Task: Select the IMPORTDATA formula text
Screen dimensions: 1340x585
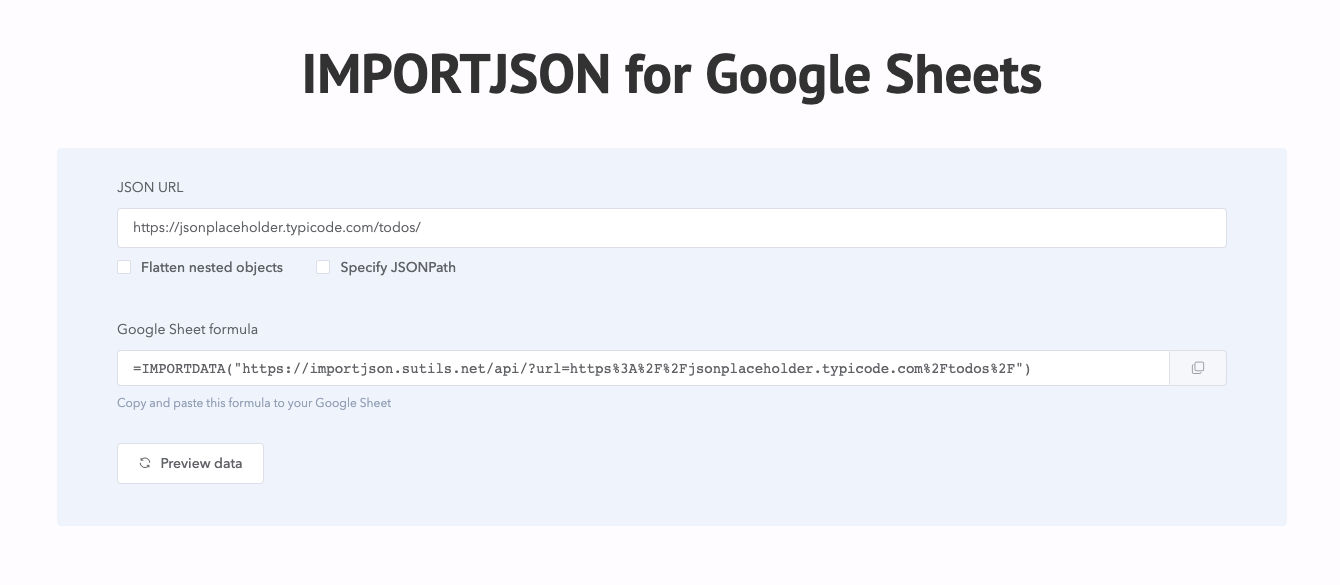Action: point(582,367)
